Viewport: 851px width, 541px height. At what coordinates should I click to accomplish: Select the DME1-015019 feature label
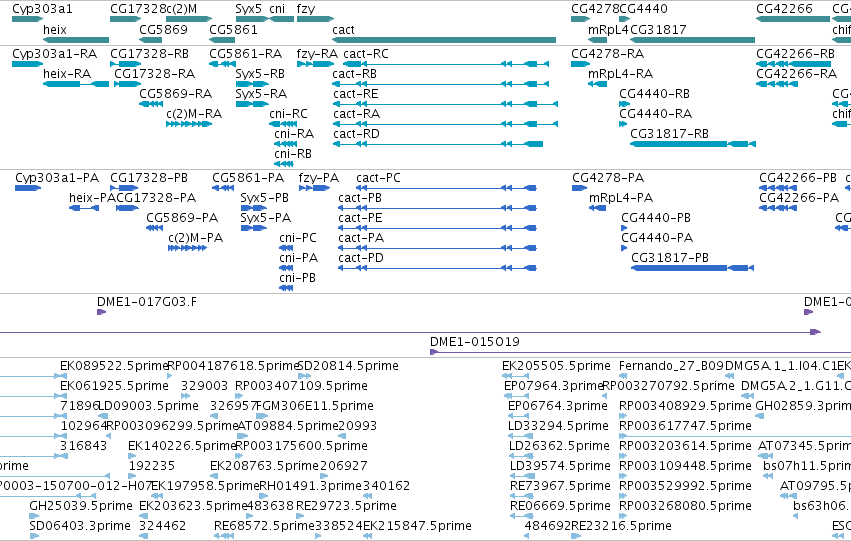click(475, 342)
